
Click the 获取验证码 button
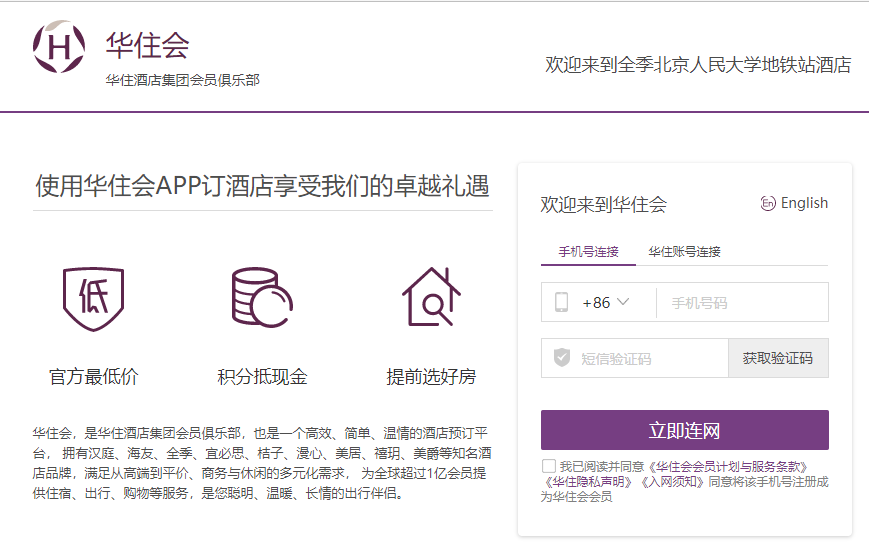pyautogui.click(x=778, y=358)
